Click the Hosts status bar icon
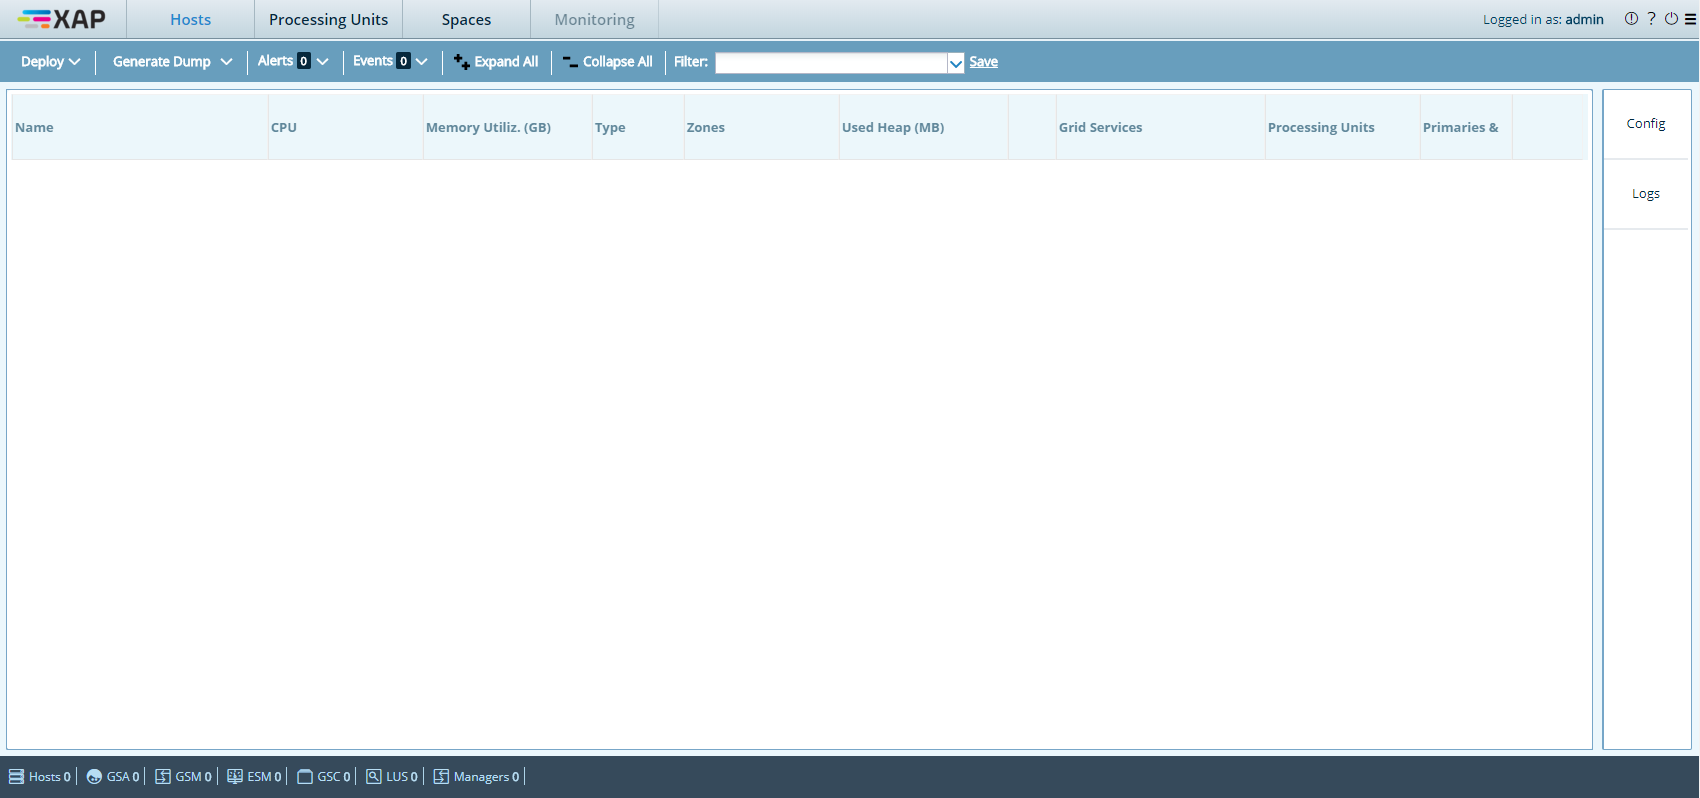 tap(16, 777)
